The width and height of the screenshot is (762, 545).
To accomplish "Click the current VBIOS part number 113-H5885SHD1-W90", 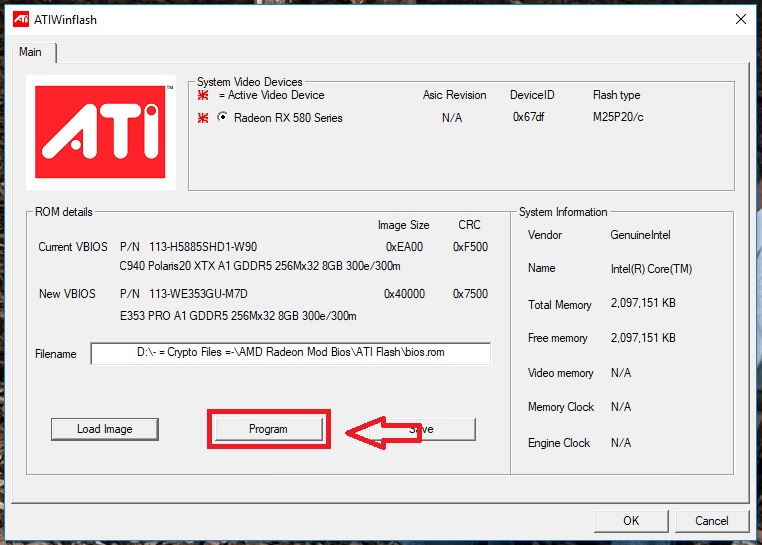I will 203,247.
